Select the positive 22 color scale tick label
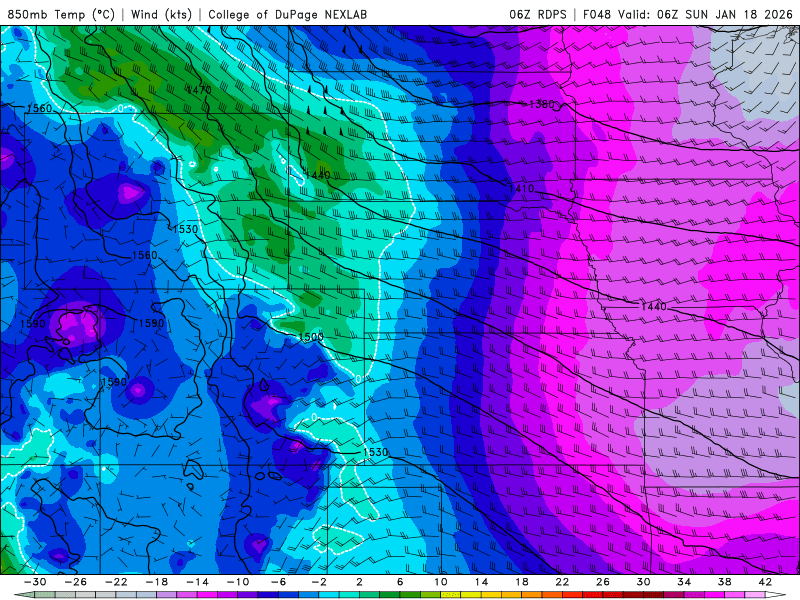Viewport: 800px width, 600px height. pos(562,582)
